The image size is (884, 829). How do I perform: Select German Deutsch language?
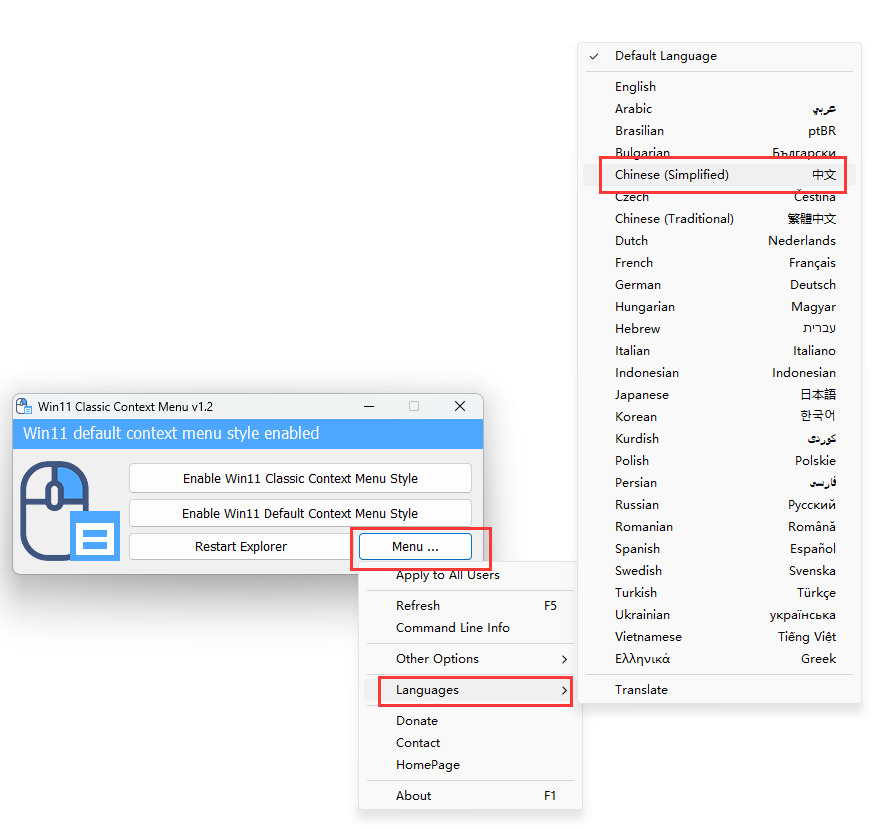[719, 285]
